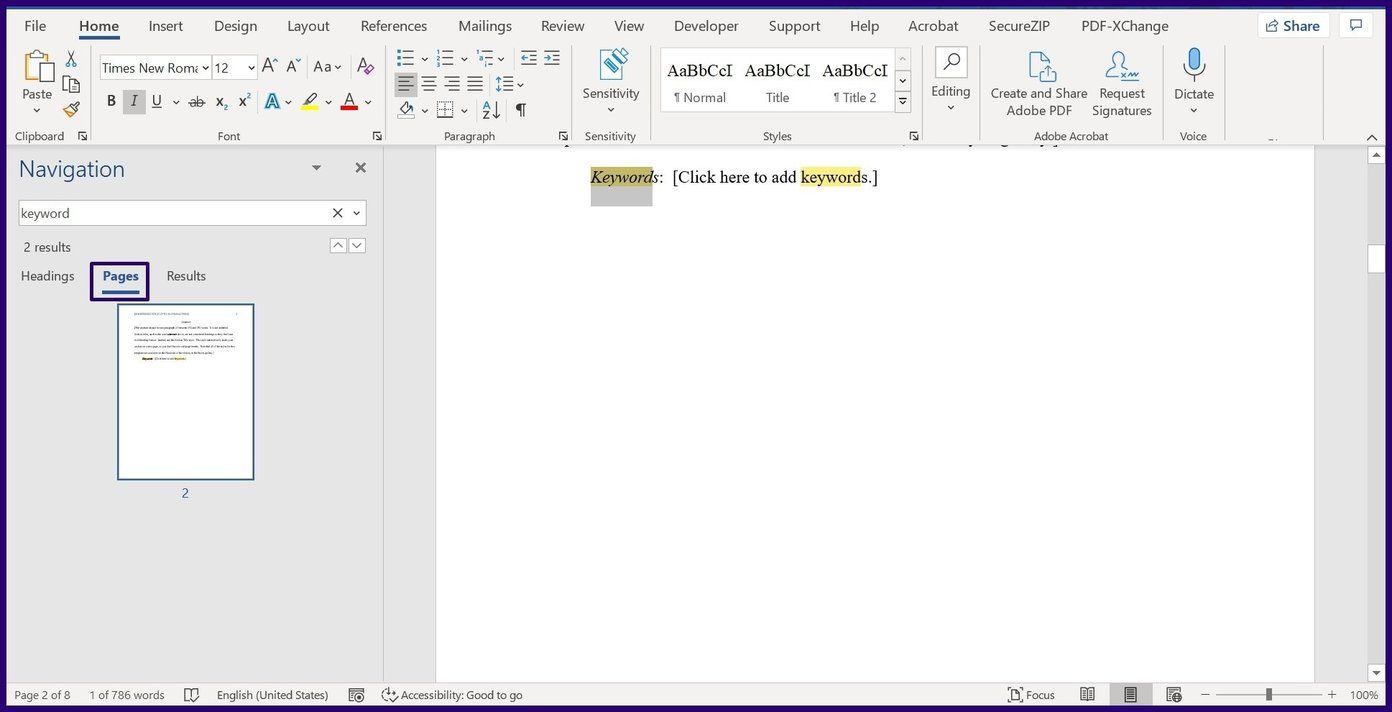1392x712 pixels.
Task: Open the Review ribbon tab
Action: 563,26
